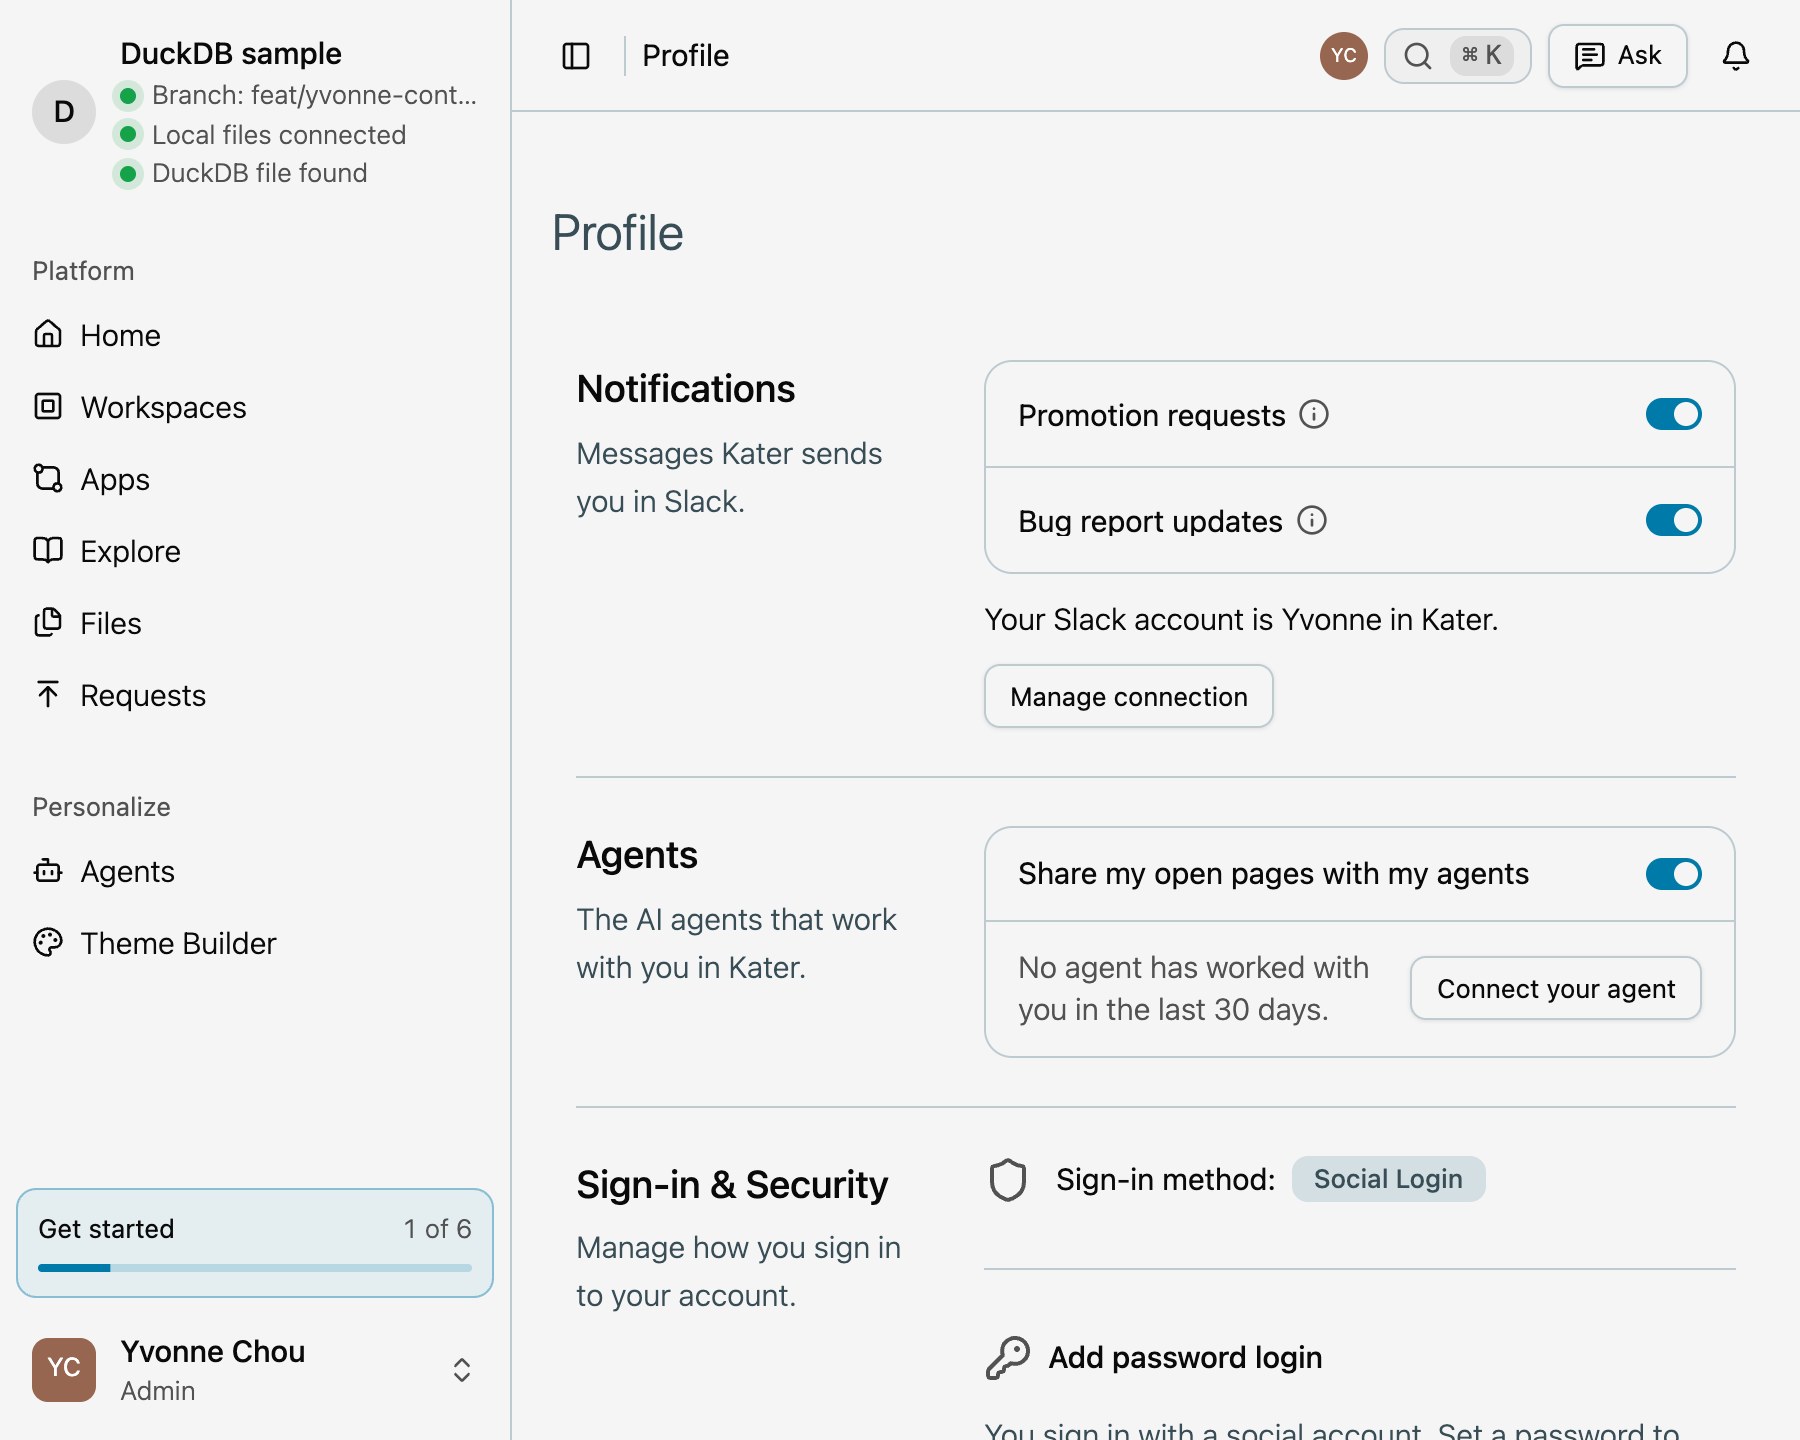This screenshot has height=1440, width=1800.
Task: Open search with the magnifier field
Action: pos(1457,56)
